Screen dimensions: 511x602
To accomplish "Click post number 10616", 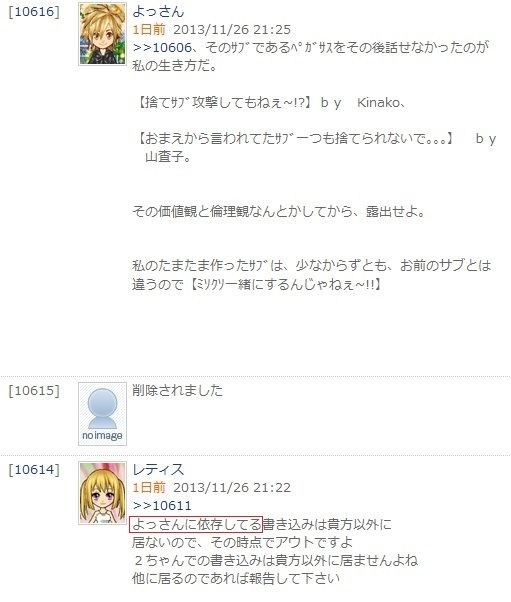I will pos(34,12).
